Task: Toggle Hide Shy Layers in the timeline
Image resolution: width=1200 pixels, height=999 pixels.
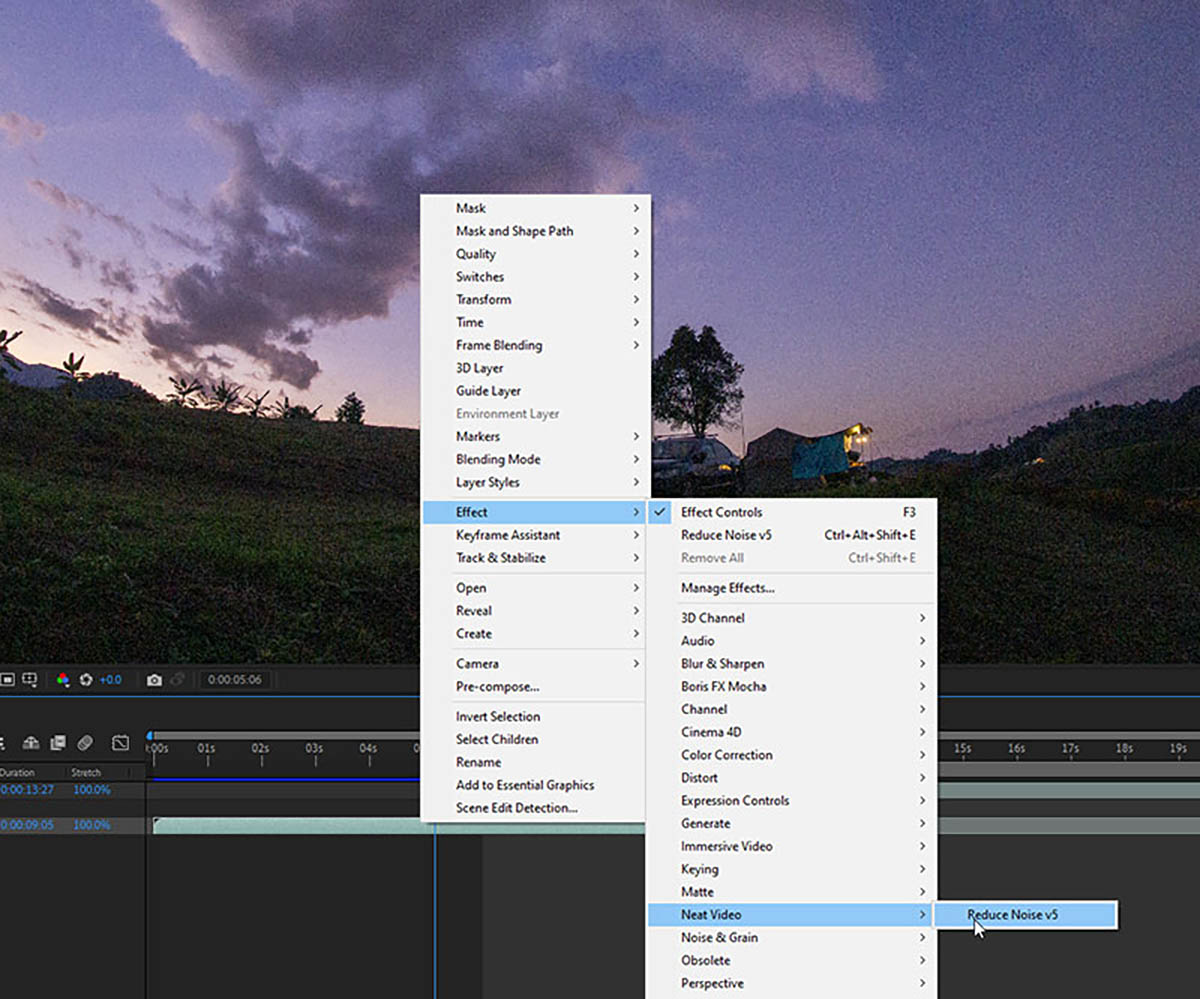Action: (x=31, y=743)
